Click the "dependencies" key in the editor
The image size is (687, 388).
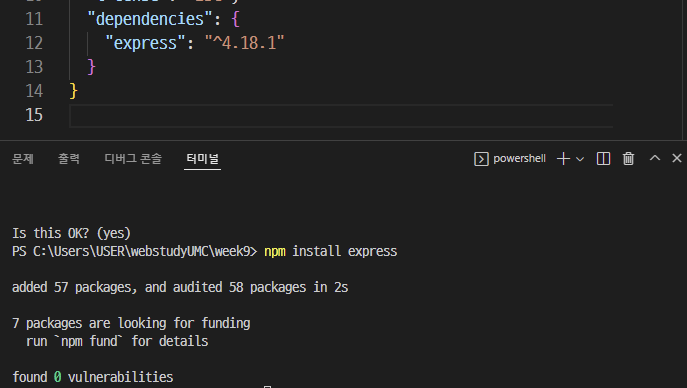tap(150, 19)
